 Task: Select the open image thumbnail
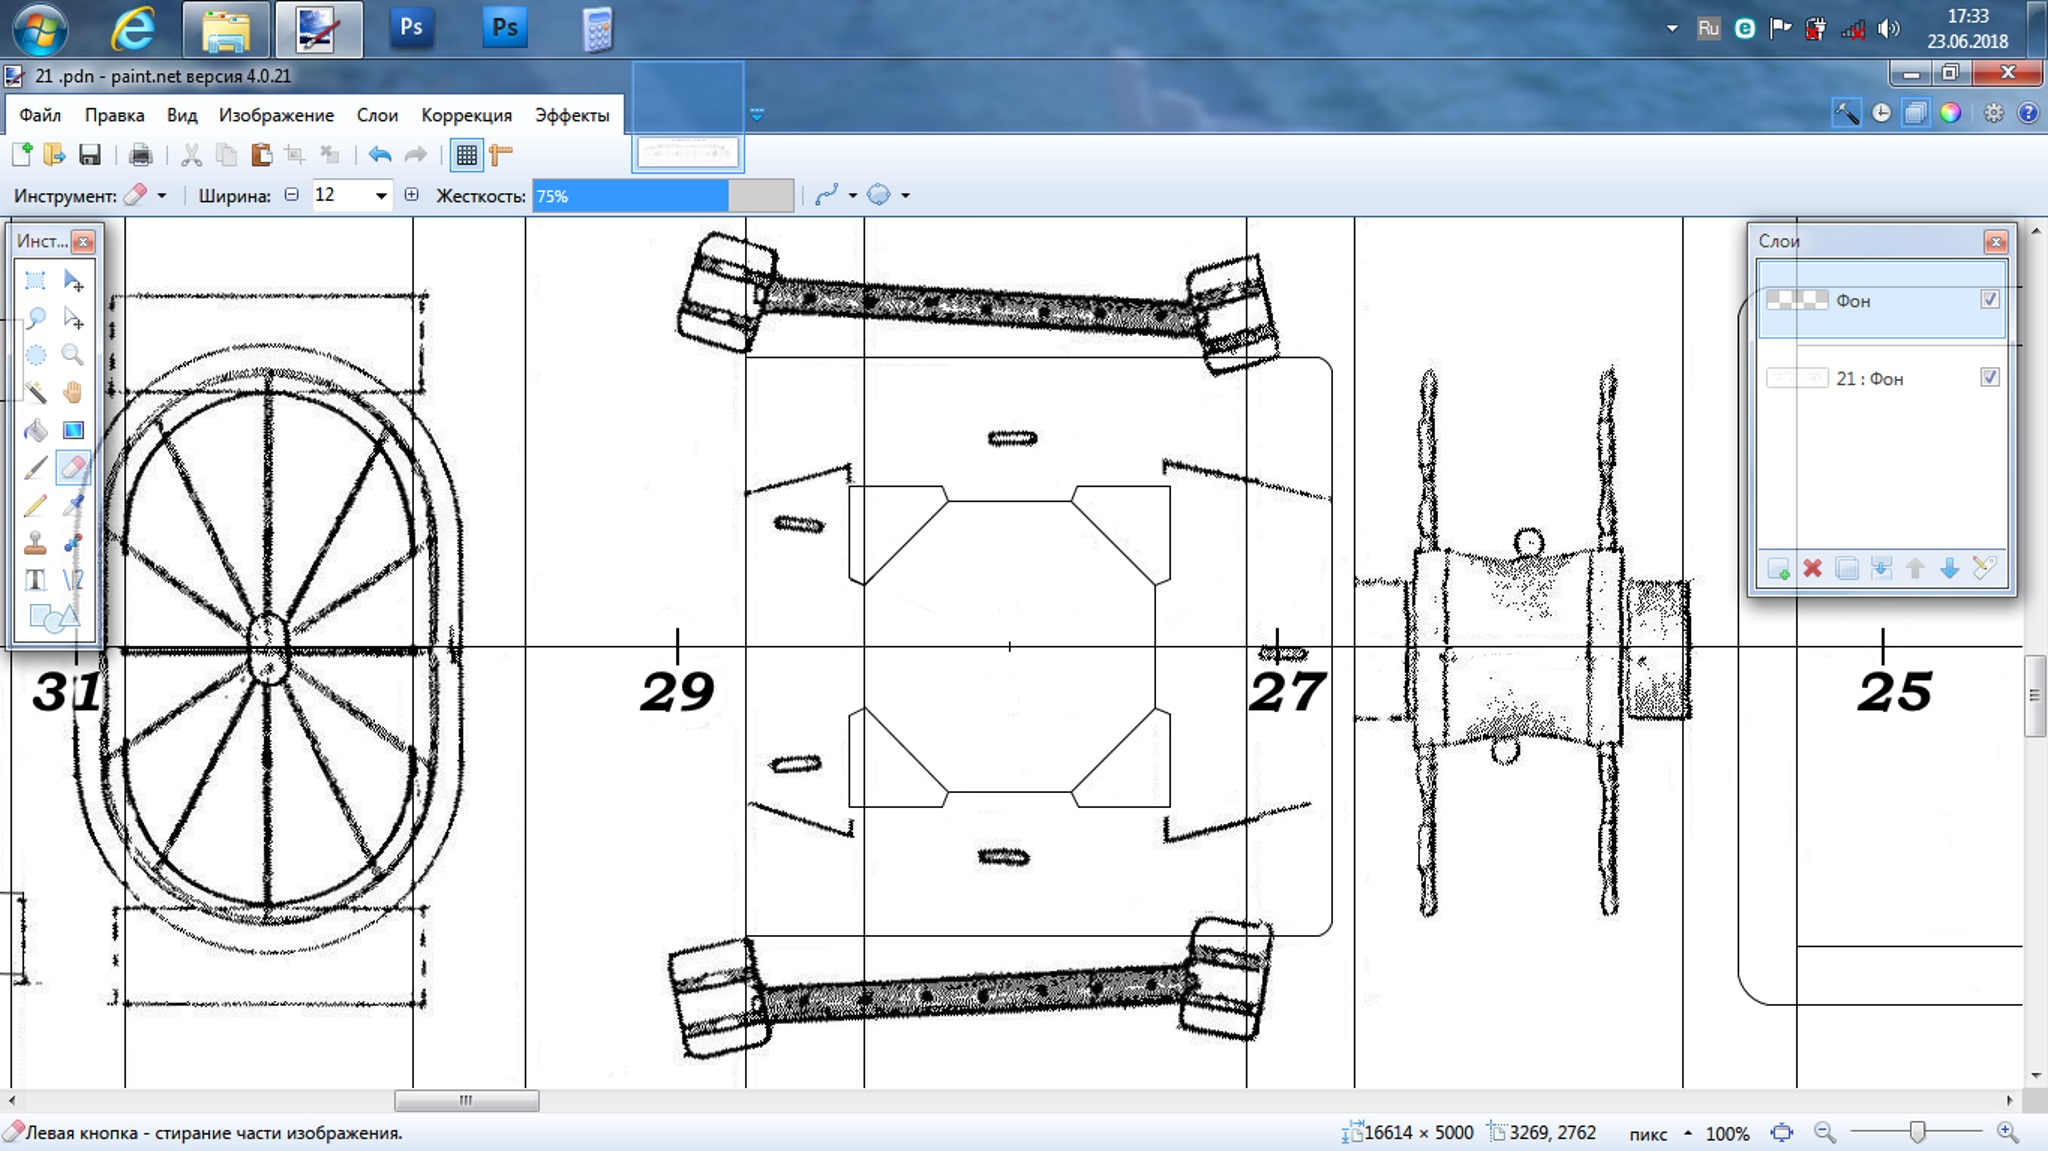coord(688,153)
